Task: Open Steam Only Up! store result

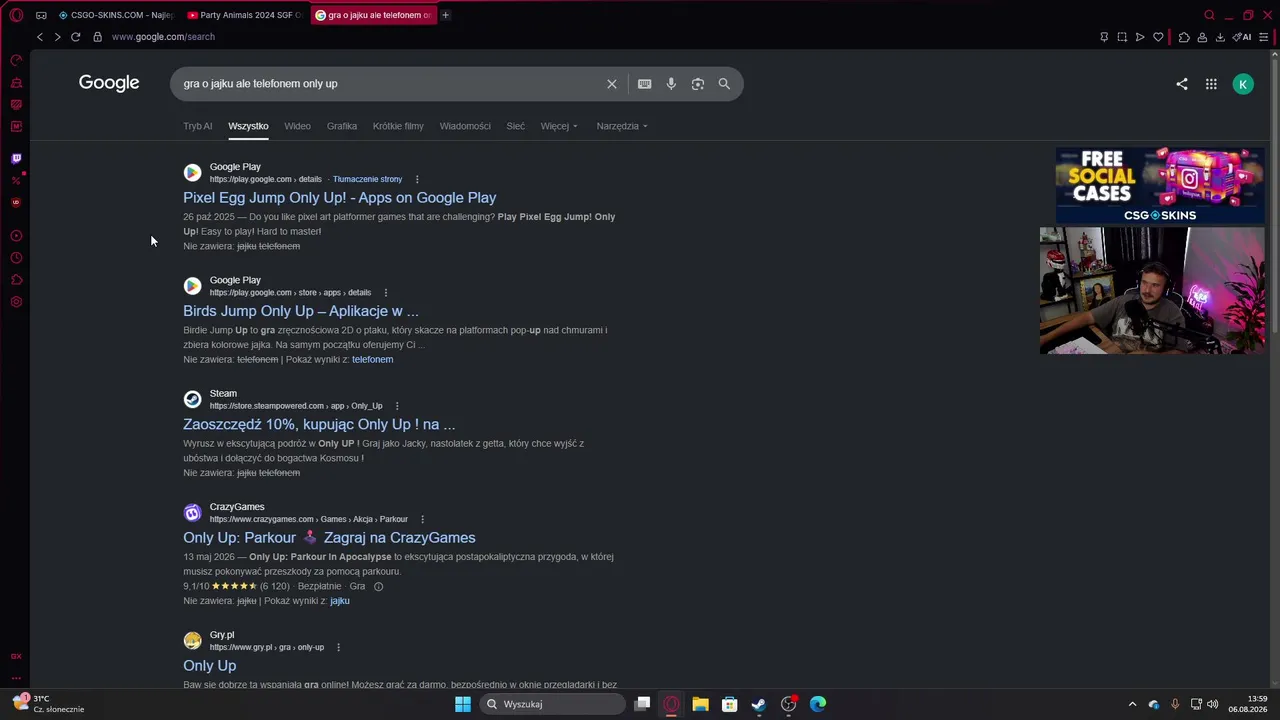Action: pos(319,425)
